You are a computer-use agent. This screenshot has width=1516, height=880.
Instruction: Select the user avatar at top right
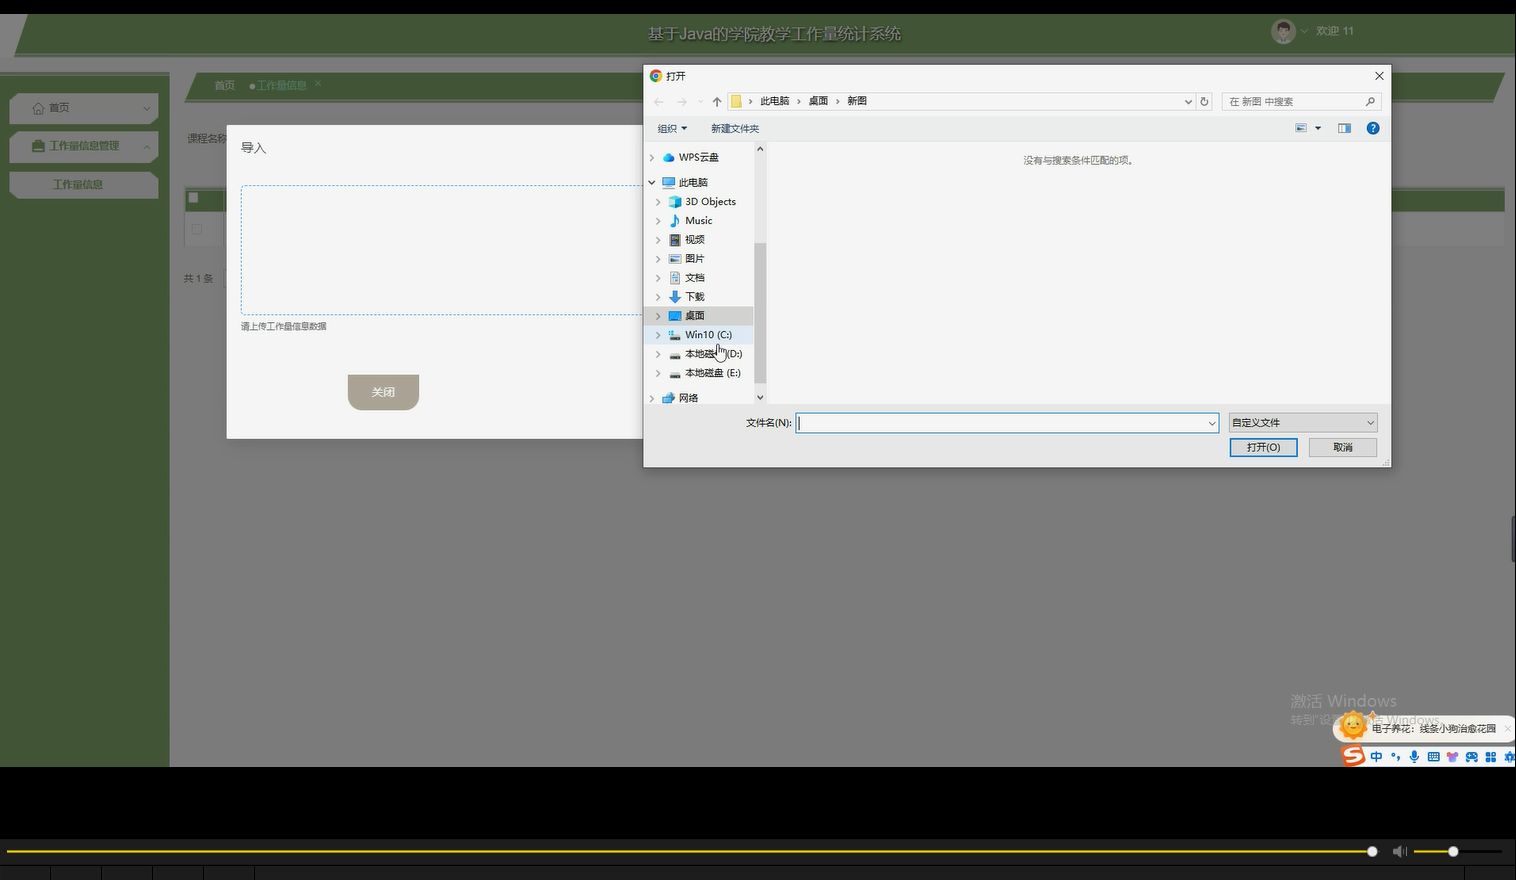pyautogui.click(x=1283, y=31)
